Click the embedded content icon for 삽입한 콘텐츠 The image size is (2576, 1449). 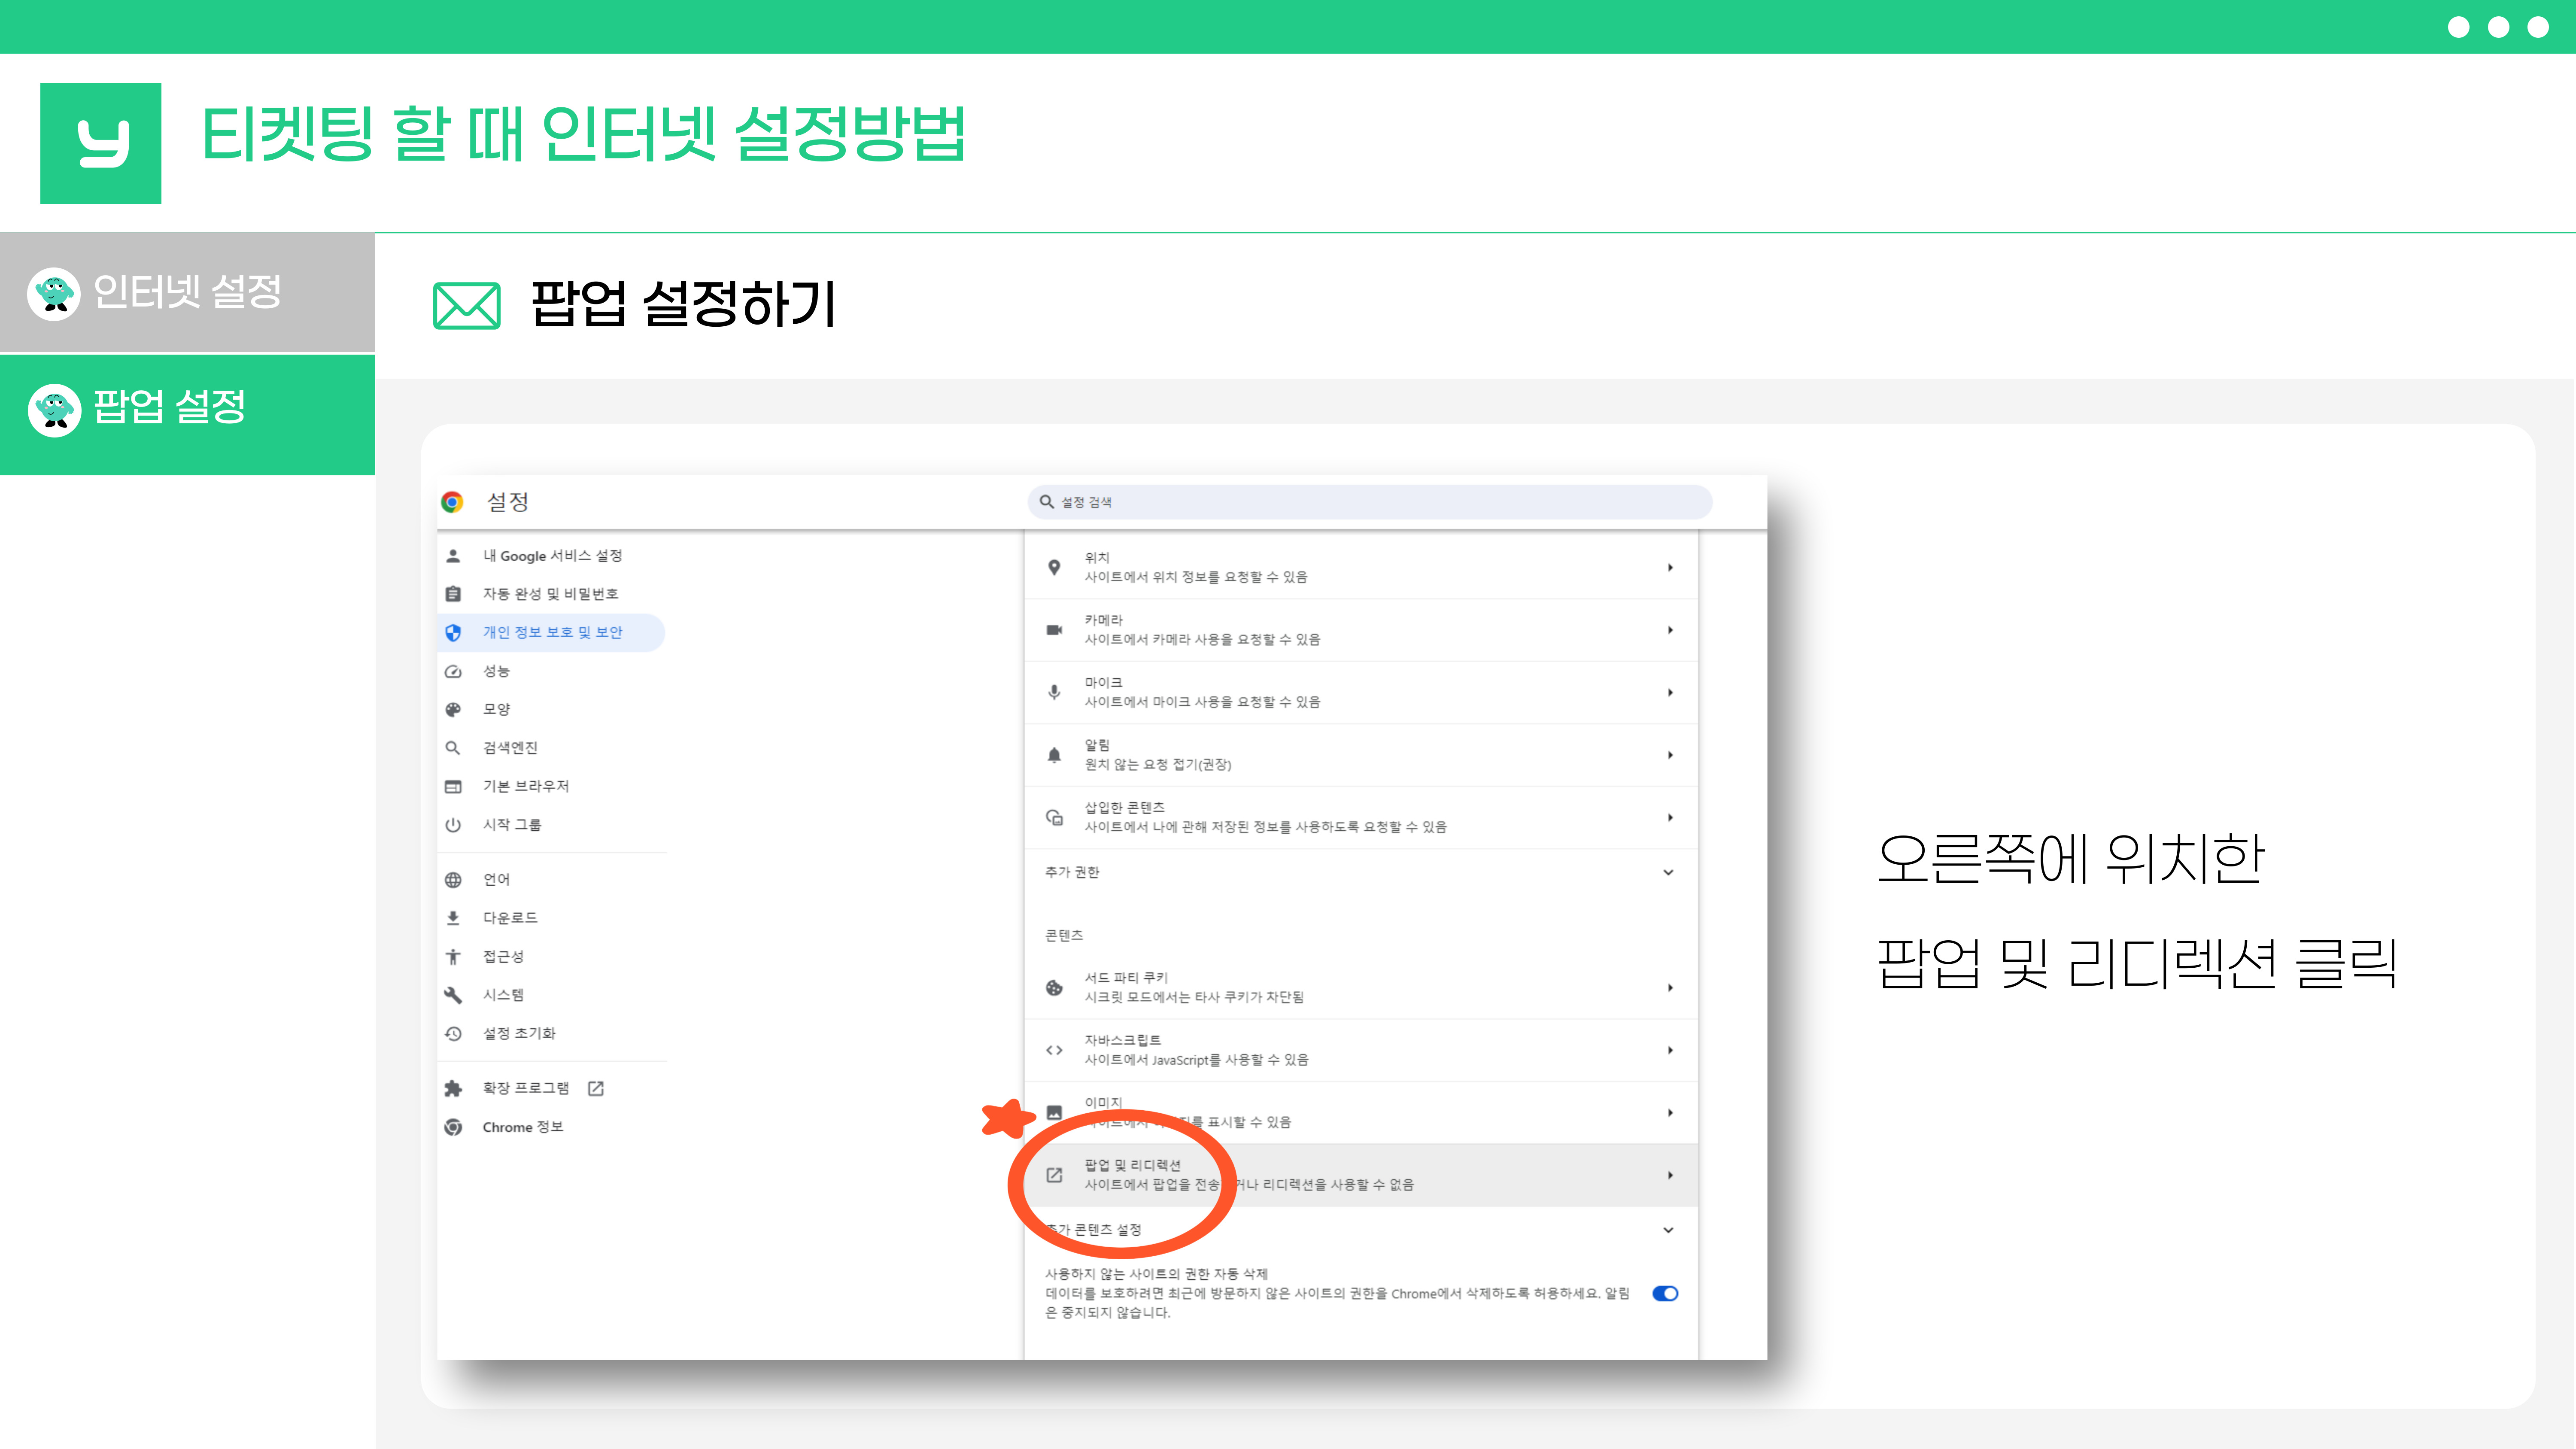click(1054, 817)
